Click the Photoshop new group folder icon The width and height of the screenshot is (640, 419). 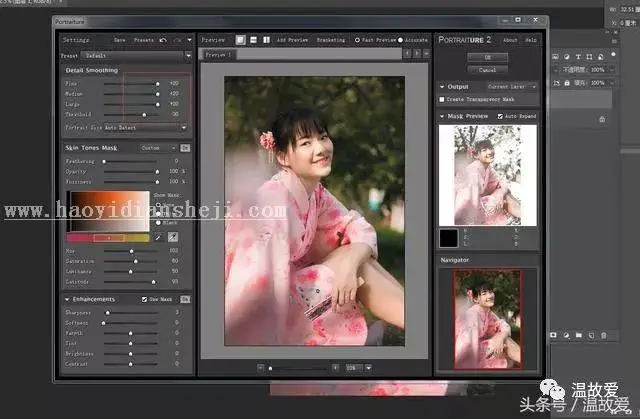(x=579, y=335)
